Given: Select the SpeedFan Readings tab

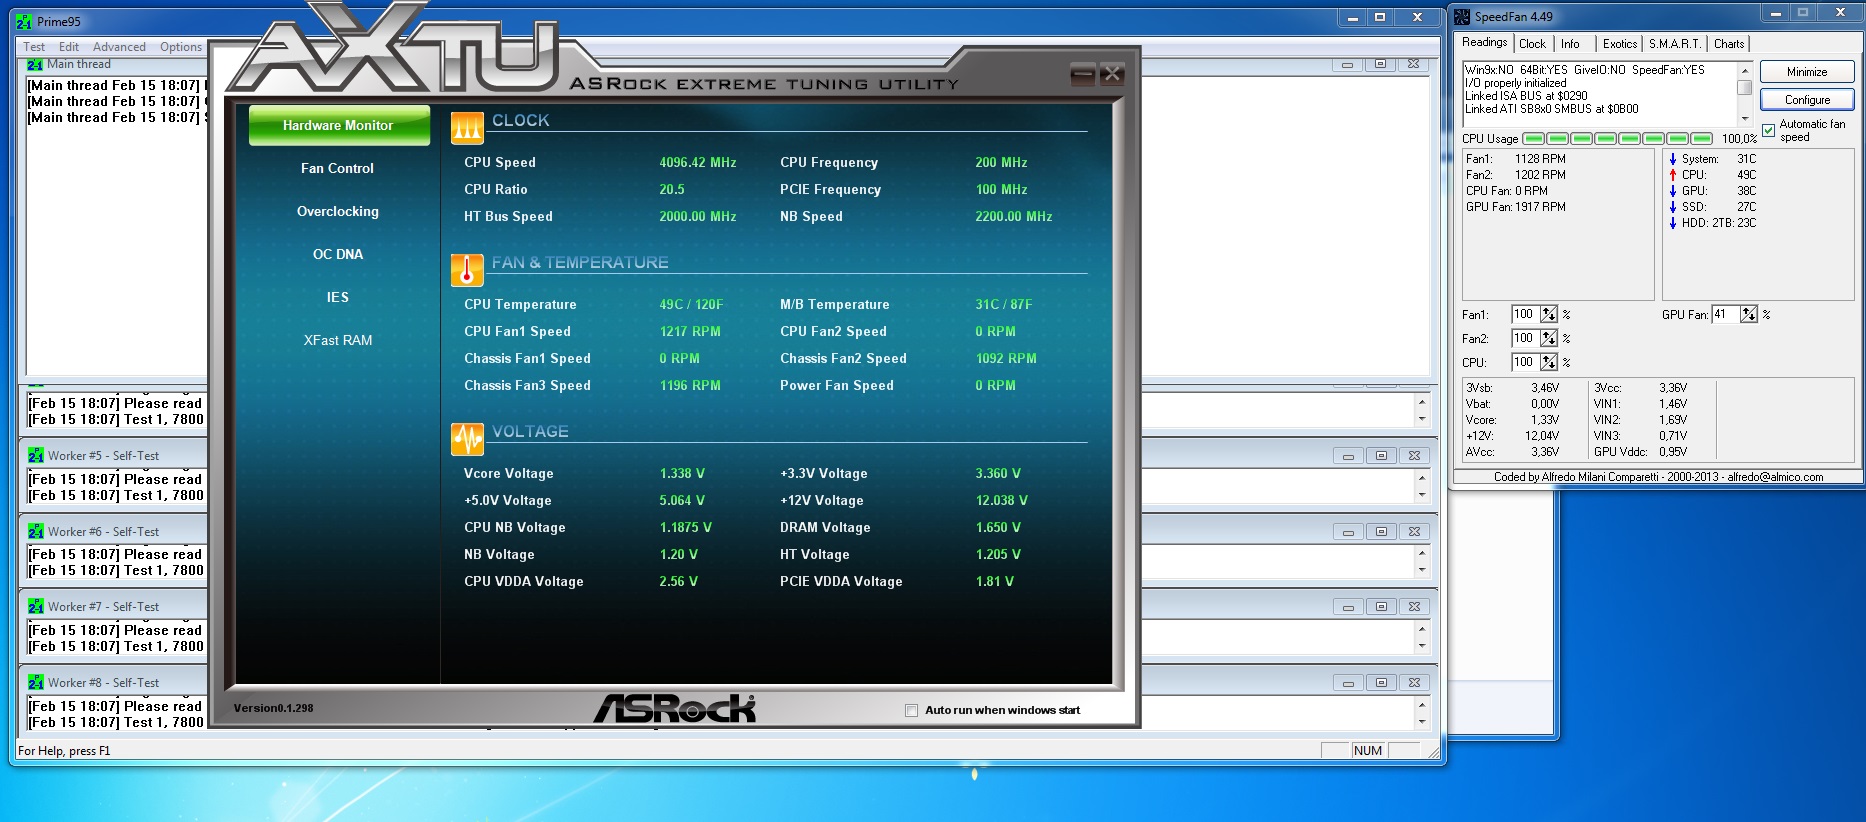Looking at the screenshot, I should [1484, 42].
